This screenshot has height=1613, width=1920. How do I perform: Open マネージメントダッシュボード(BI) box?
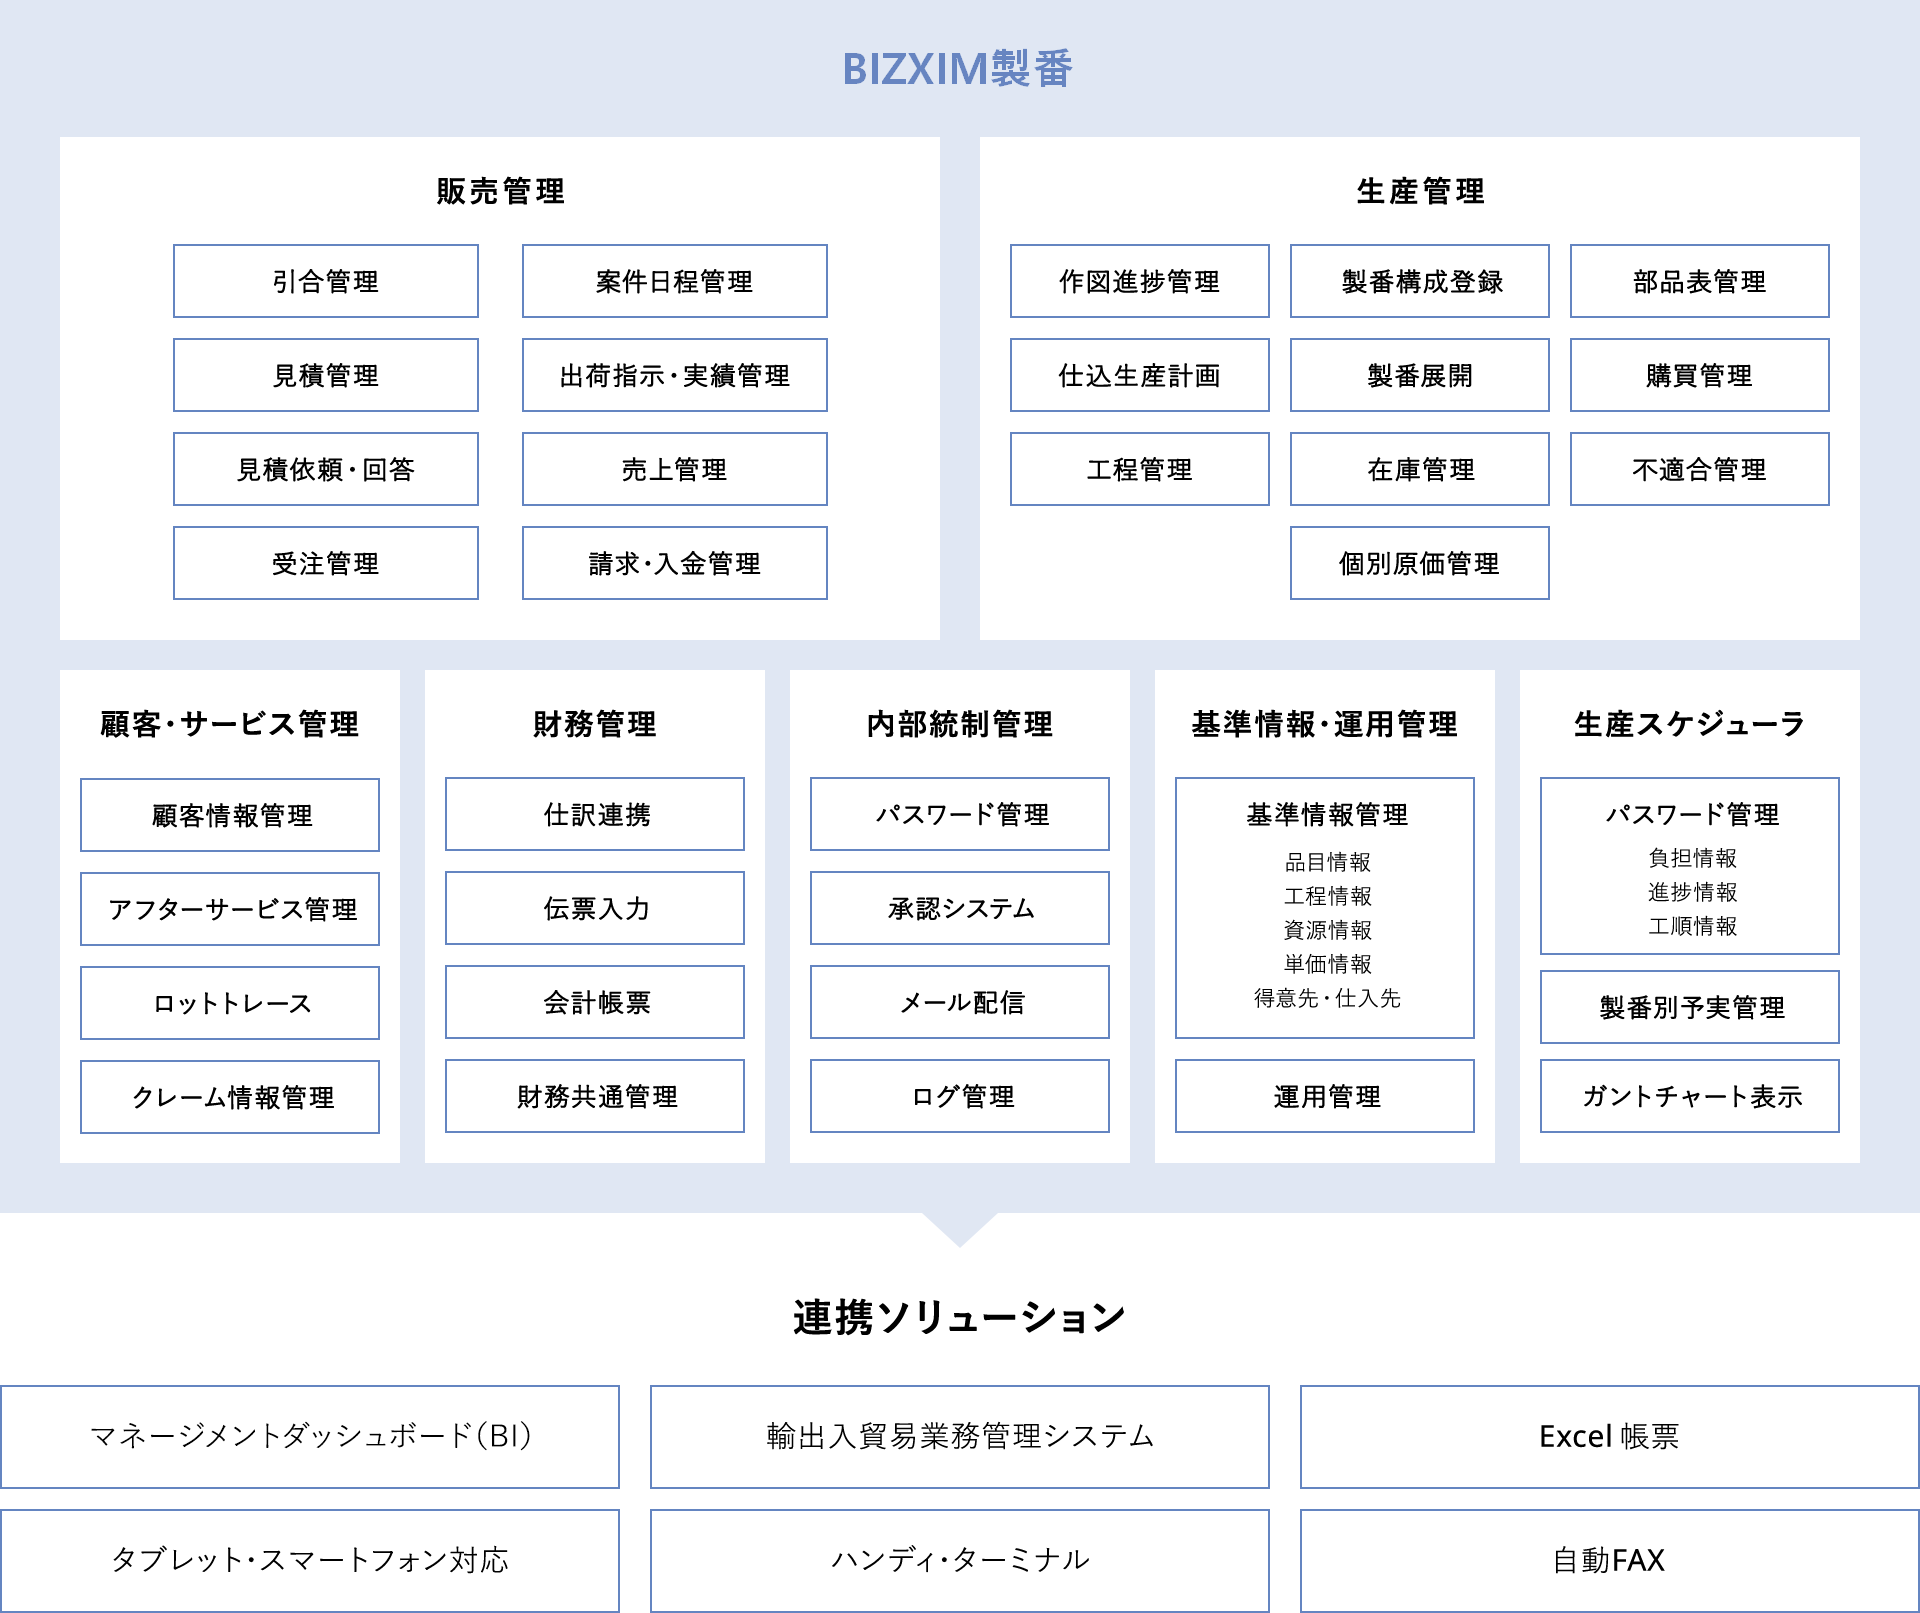coord(310,1437)
